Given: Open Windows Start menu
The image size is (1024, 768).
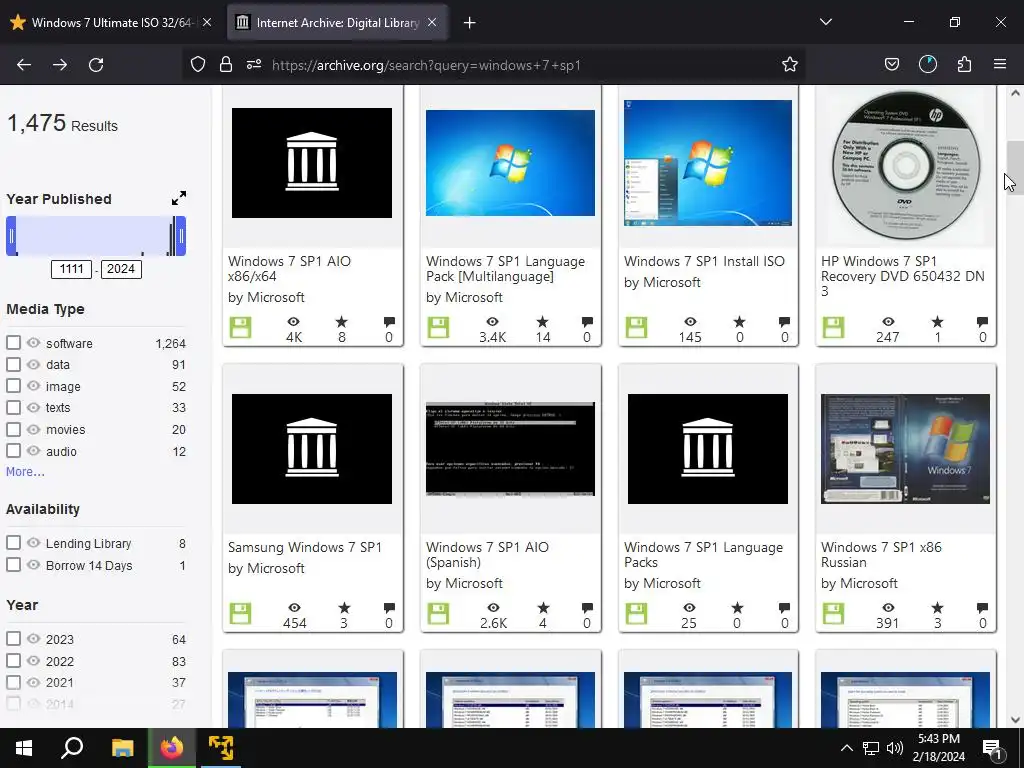Looking at the screenshot, I should pyautogui.click(x=24, y=748).
